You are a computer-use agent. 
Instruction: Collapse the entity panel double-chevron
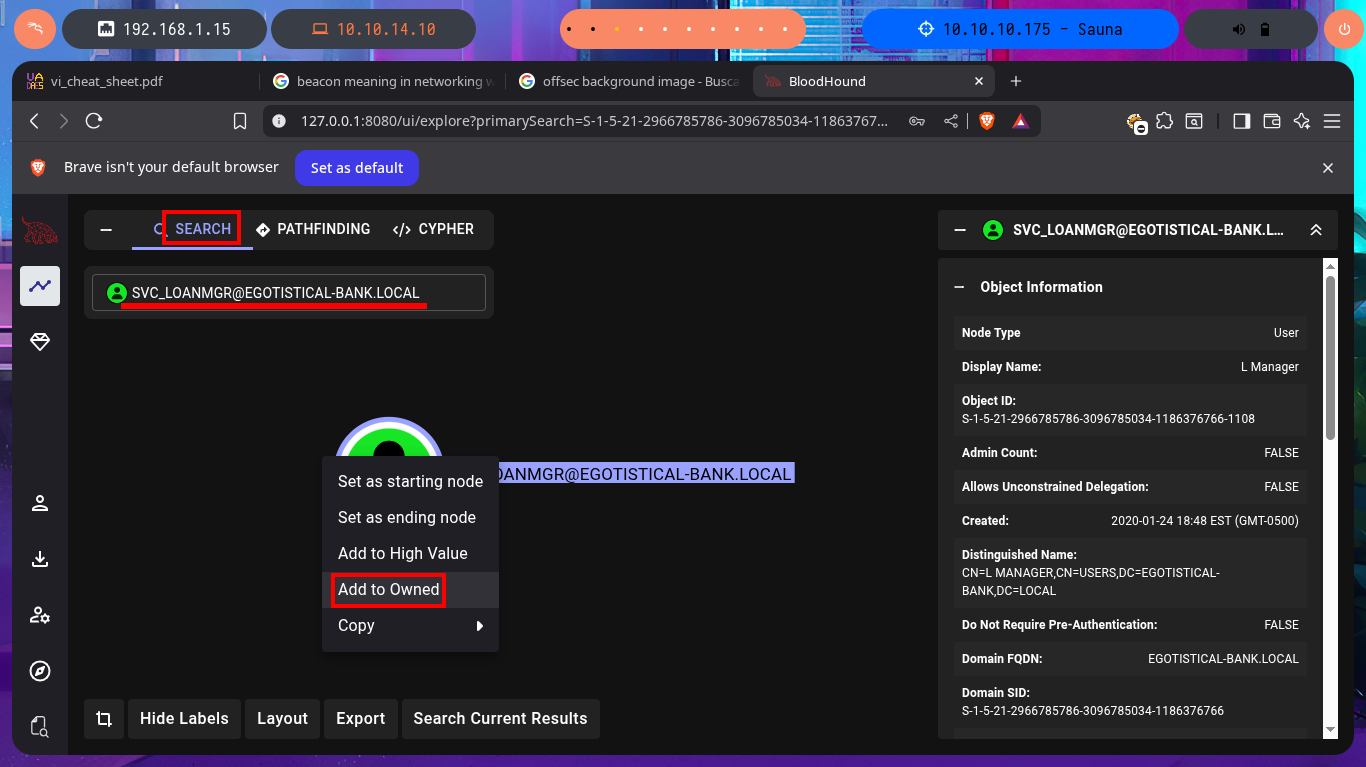click(1316, 230)
